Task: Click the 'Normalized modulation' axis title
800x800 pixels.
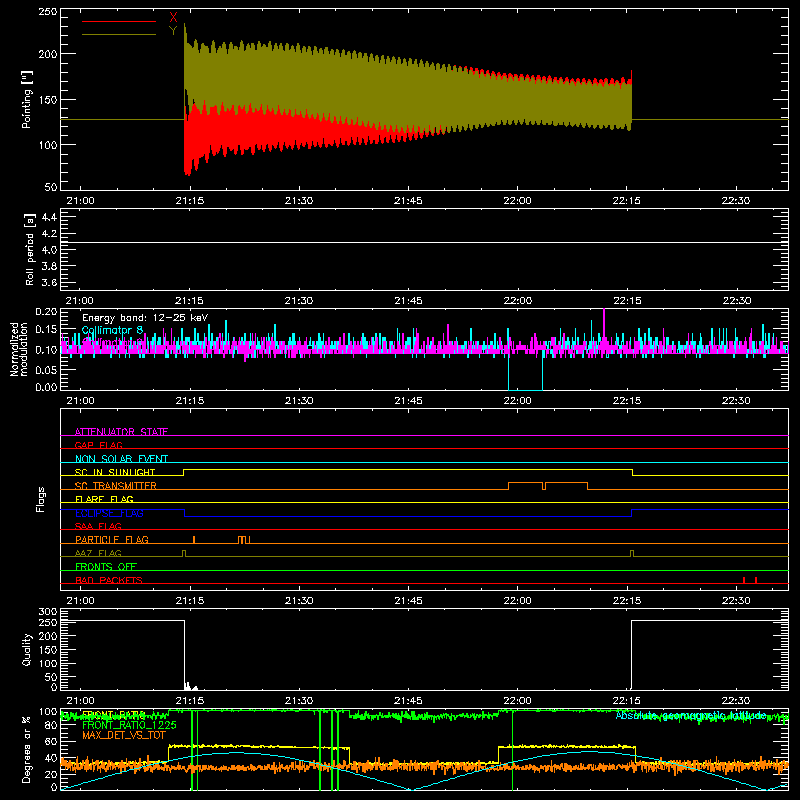Action: 19,349
